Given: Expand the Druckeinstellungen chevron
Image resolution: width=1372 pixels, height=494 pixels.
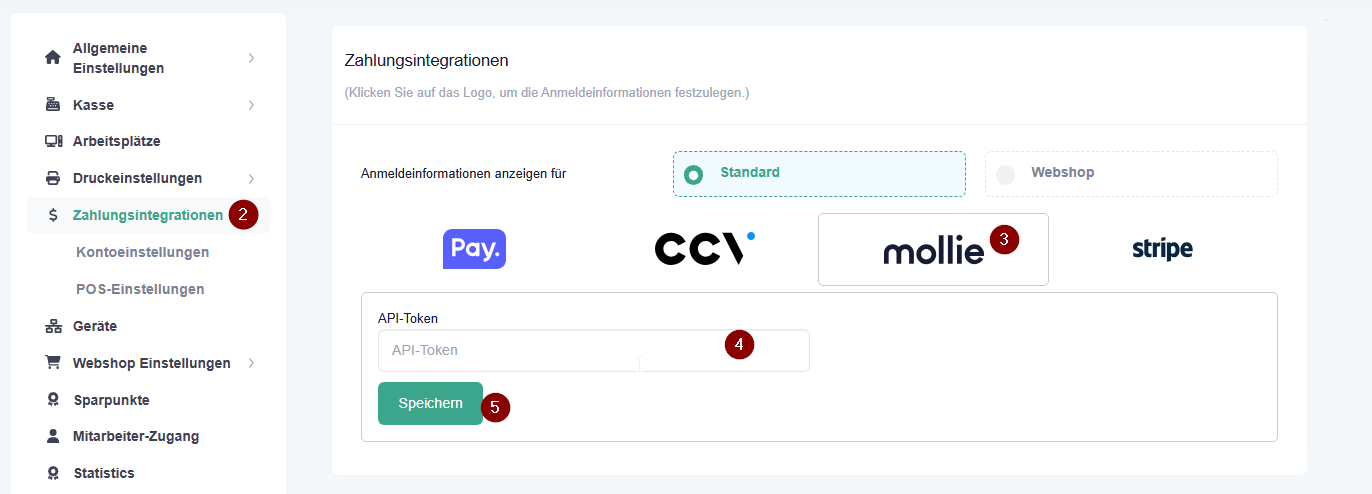Looking at the screenshot, I should point(251,178).
